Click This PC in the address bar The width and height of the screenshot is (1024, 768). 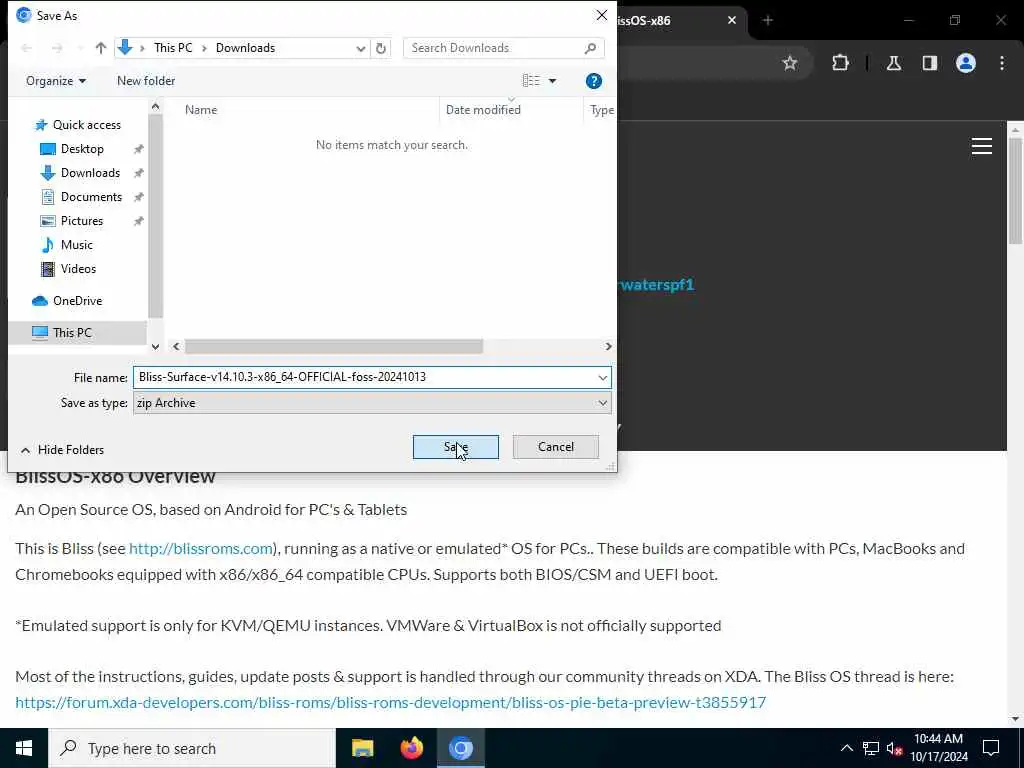pos(173,48)
